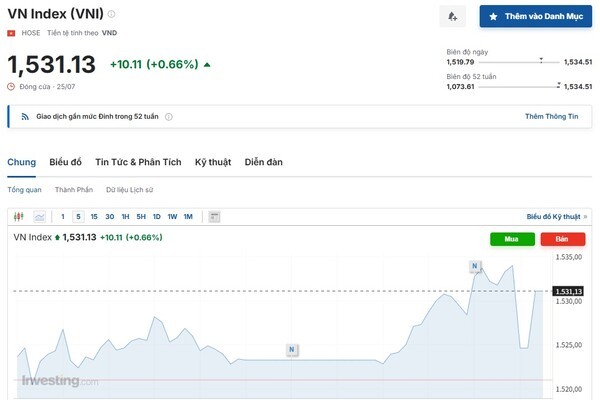This screenshot has width=600, height=400.
Task: Click the clock icon beside Đóng cửa
Action: tap(11, 87)
